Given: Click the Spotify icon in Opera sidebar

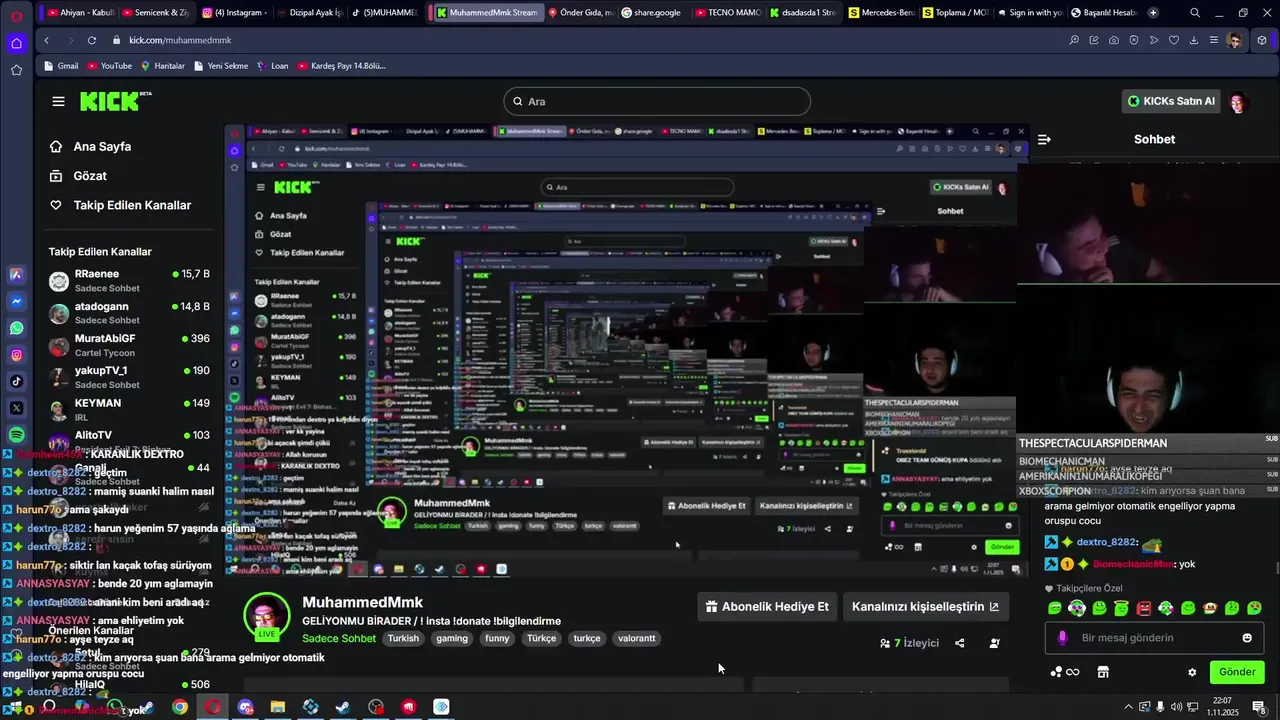Looking at the screenshot, I should pyautogui.click(x=17, y=435).
